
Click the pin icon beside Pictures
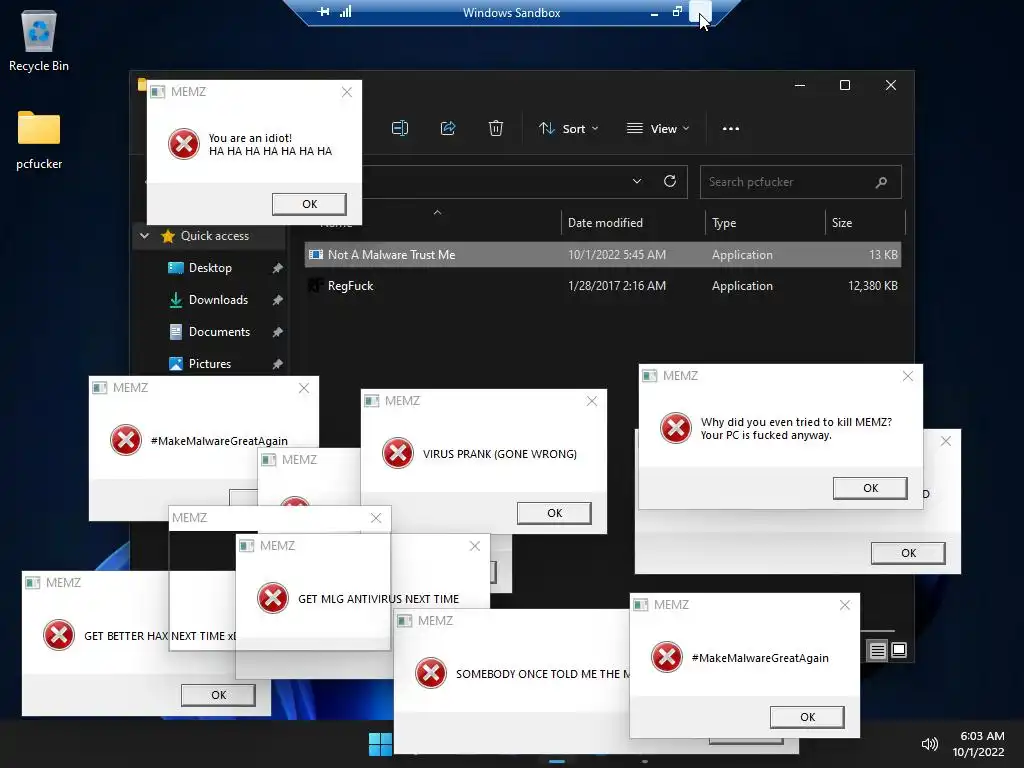coord(278,364)
